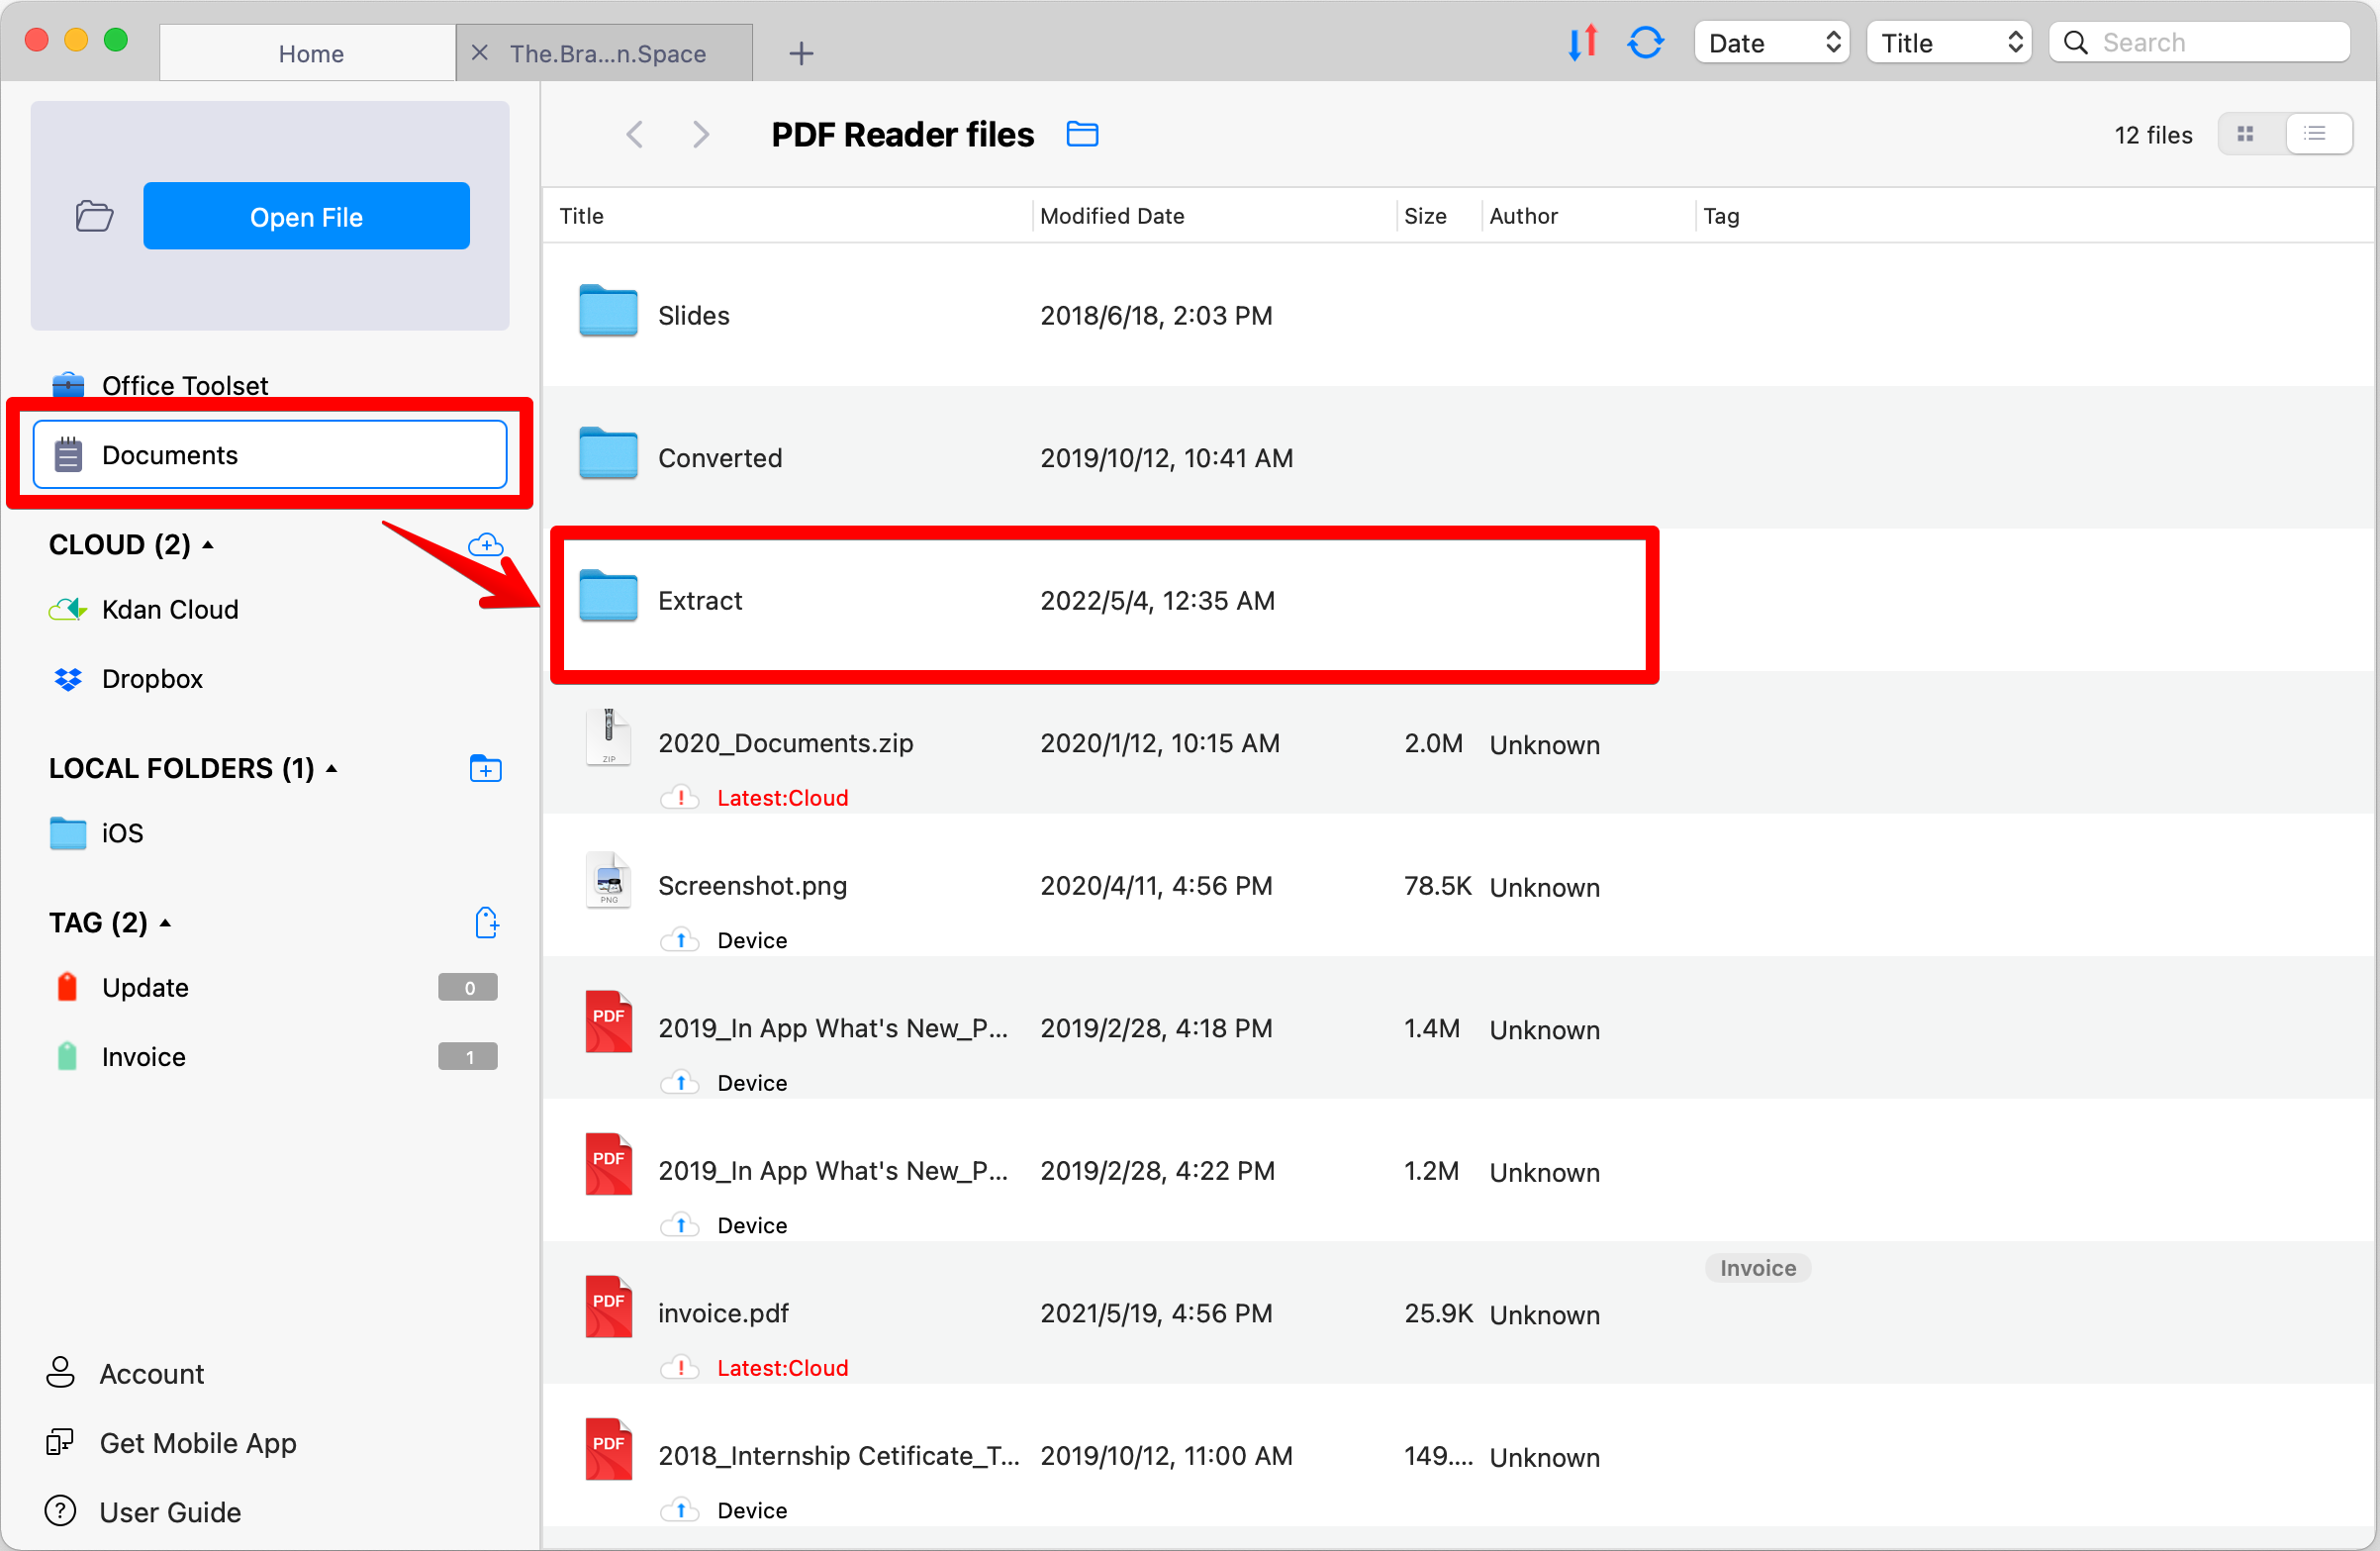The height and width of the screenshot is (1551, 2380).
Task: Open the Date sort dropdown
Action: coord(1772,43)
